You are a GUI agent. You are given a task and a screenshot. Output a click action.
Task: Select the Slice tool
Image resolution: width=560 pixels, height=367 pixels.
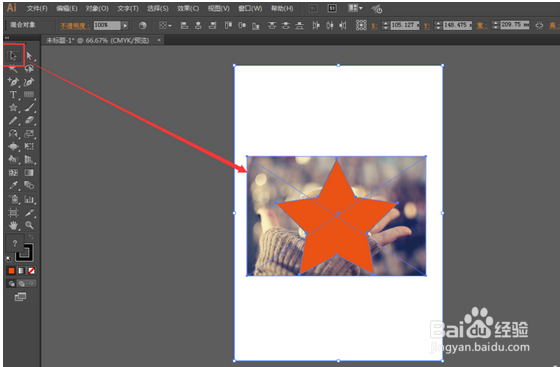pos(29,213)
